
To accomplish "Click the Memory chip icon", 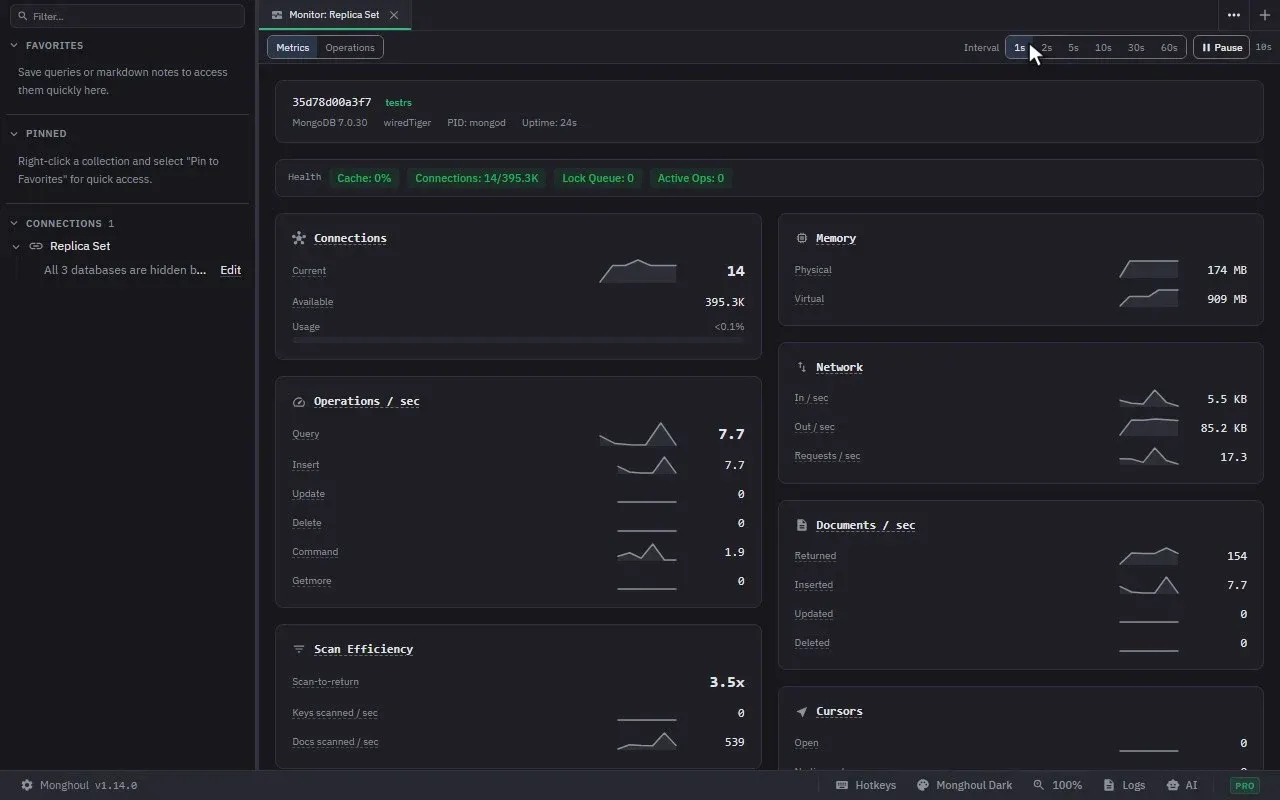I will pos(801,238).
